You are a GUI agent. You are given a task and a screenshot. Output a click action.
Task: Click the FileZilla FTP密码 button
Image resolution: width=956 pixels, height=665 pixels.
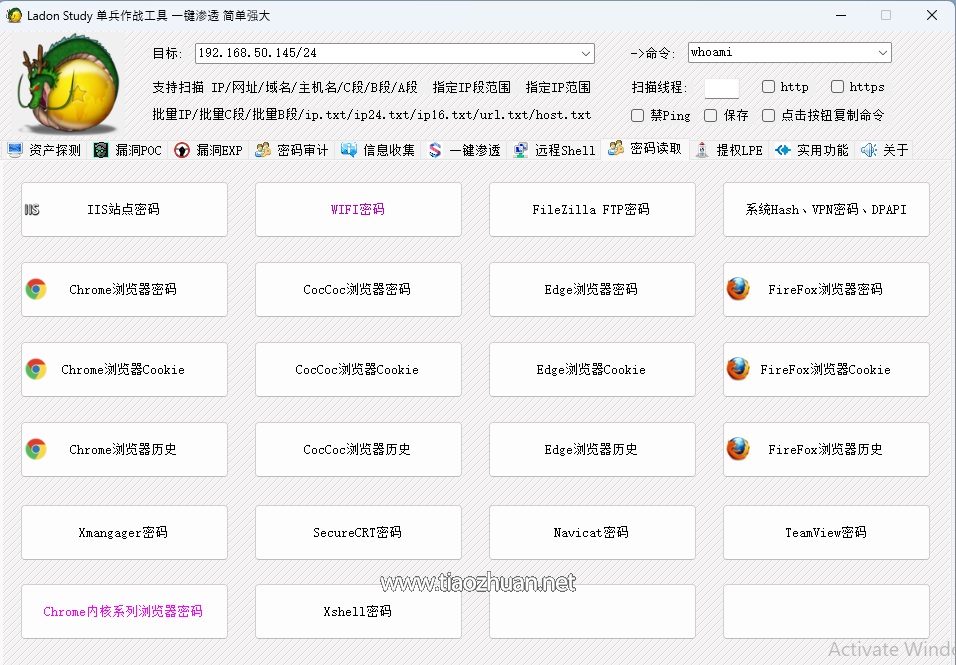point(592,210)
